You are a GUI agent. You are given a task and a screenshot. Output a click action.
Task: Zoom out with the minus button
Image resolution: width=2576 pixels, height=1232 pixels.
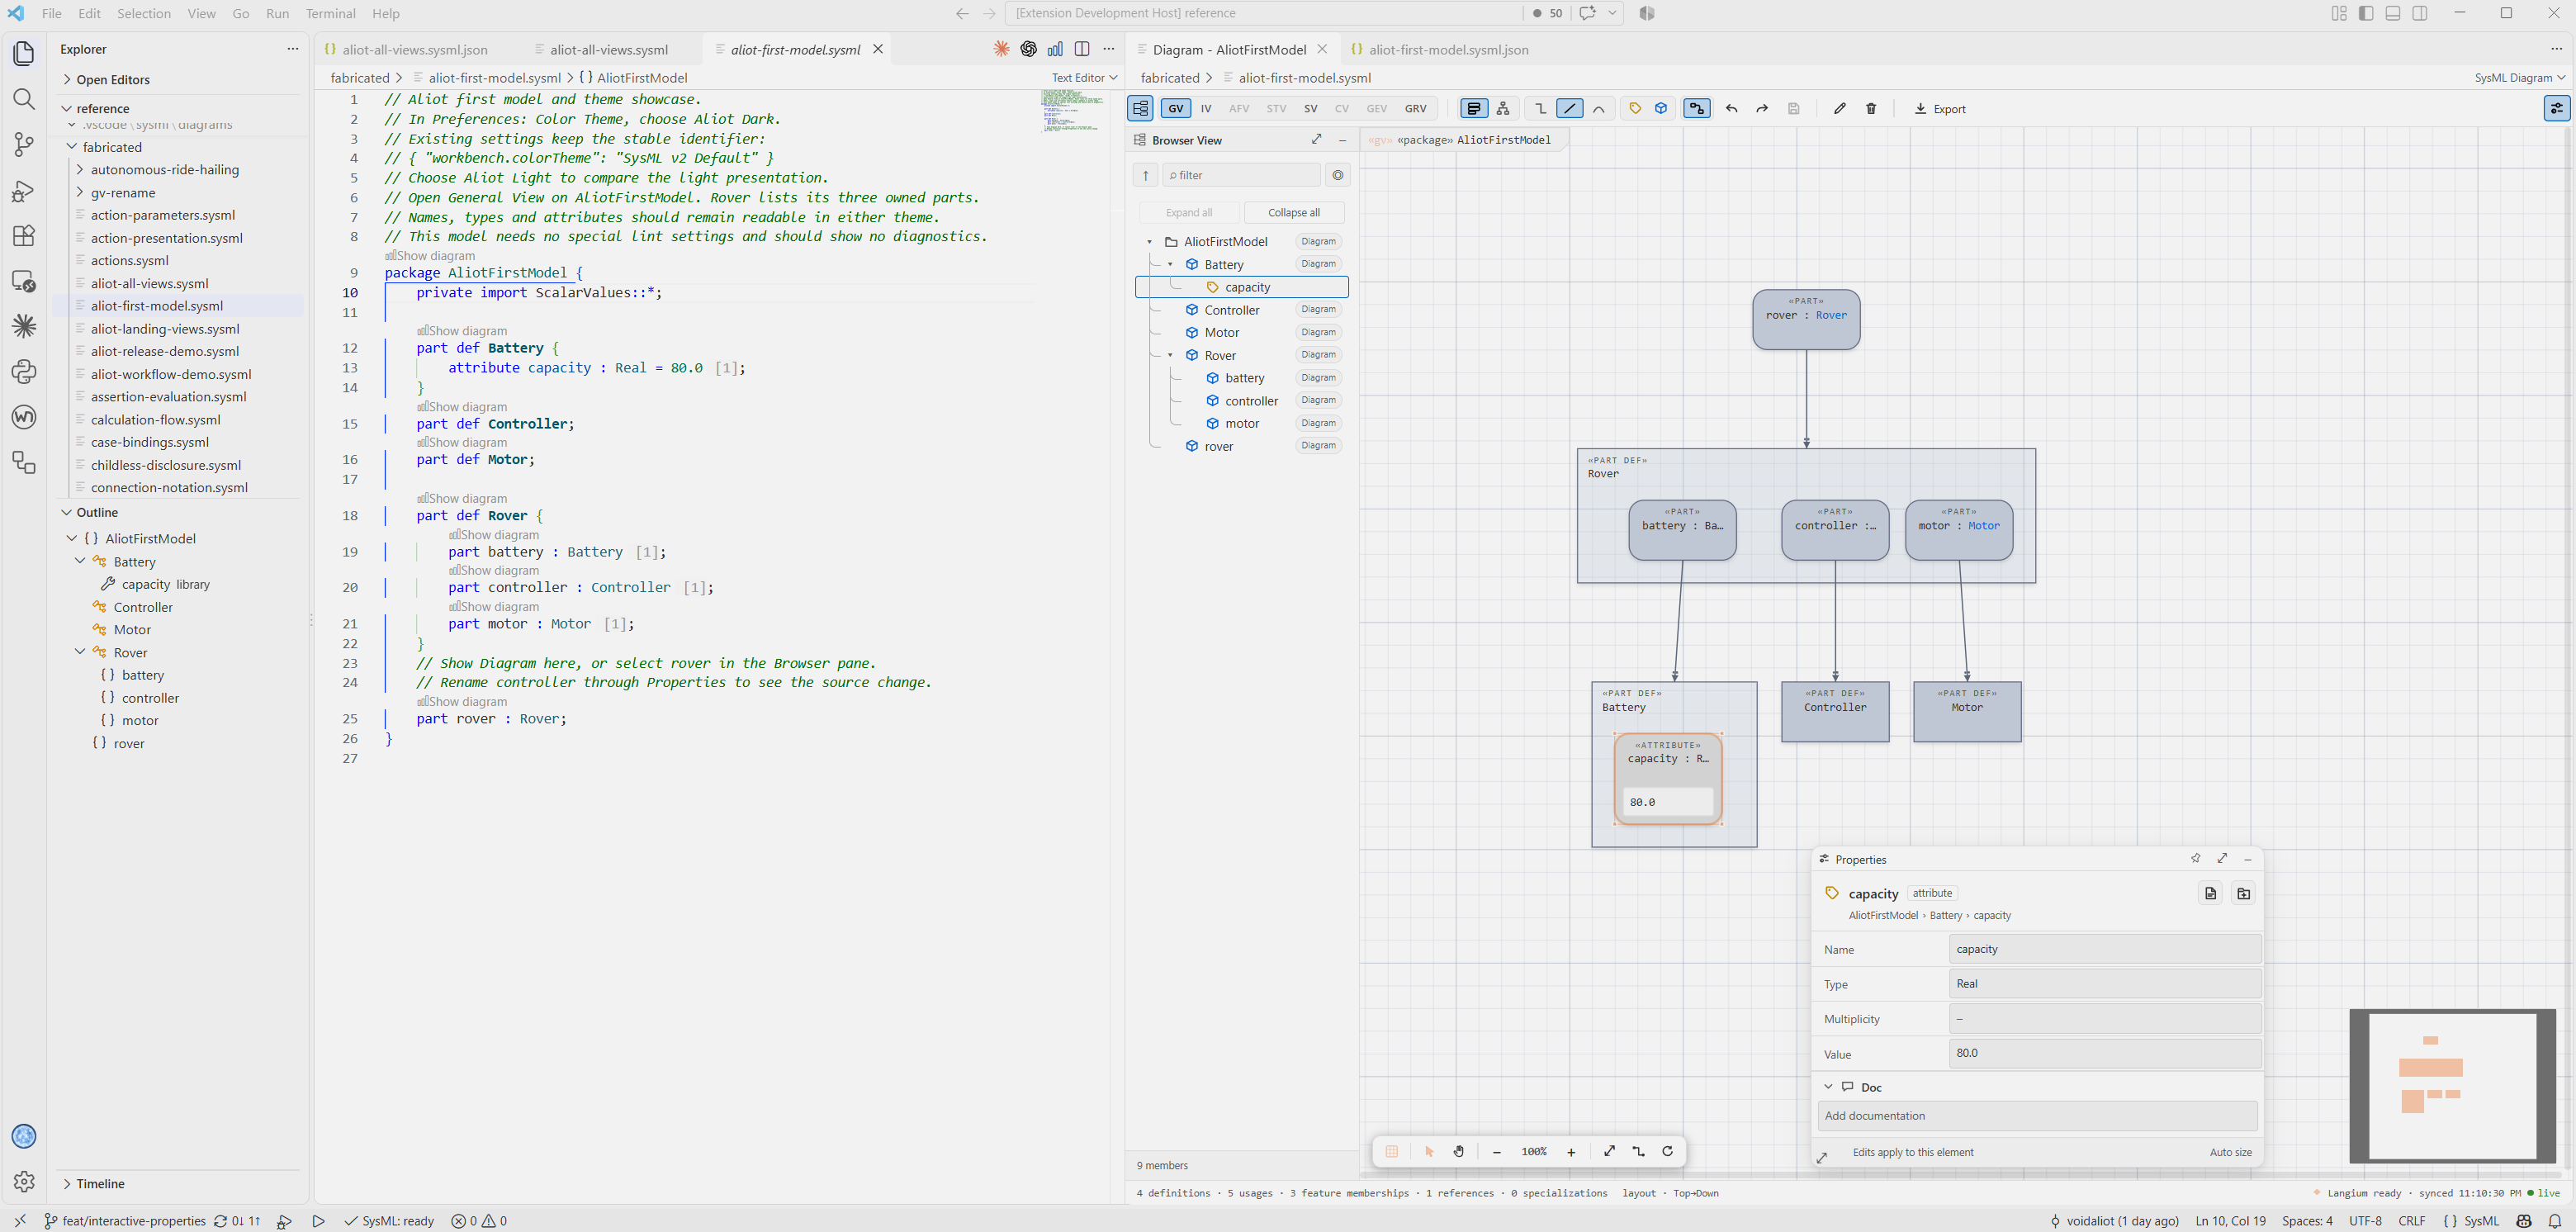coord(1497,1152)
